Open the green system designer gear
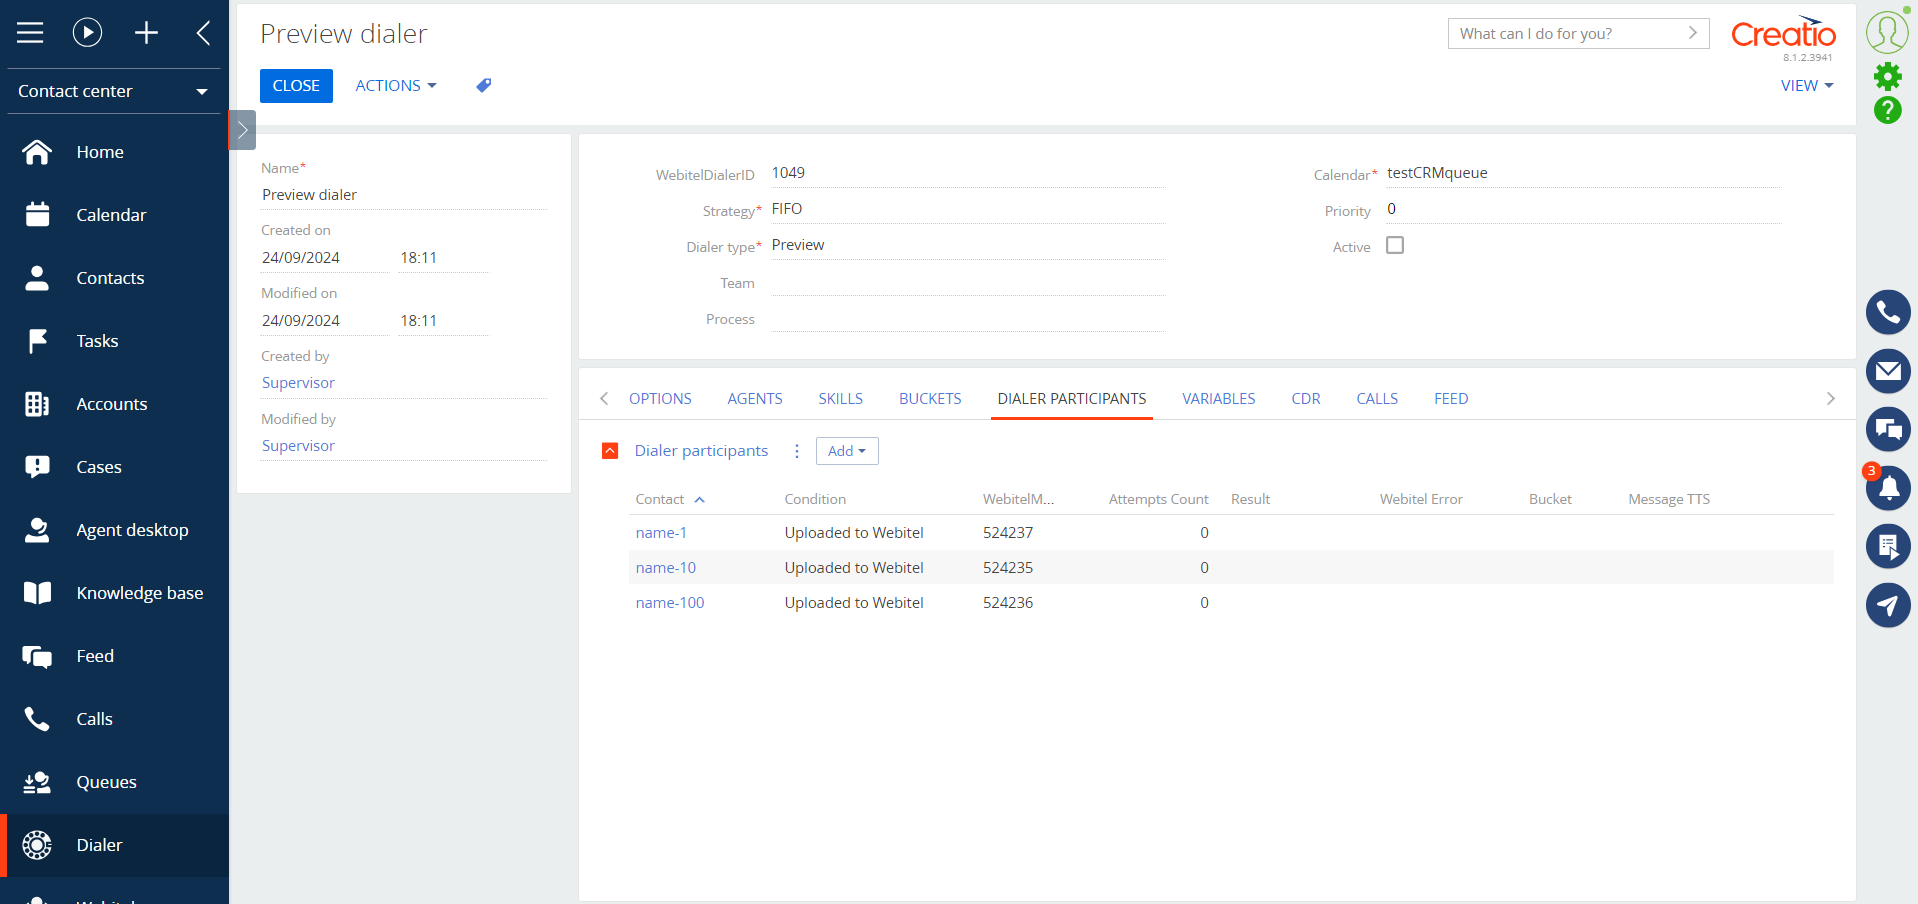Image resolution: width=1918 pixels, height=904 pixels. coord(1887,76)
